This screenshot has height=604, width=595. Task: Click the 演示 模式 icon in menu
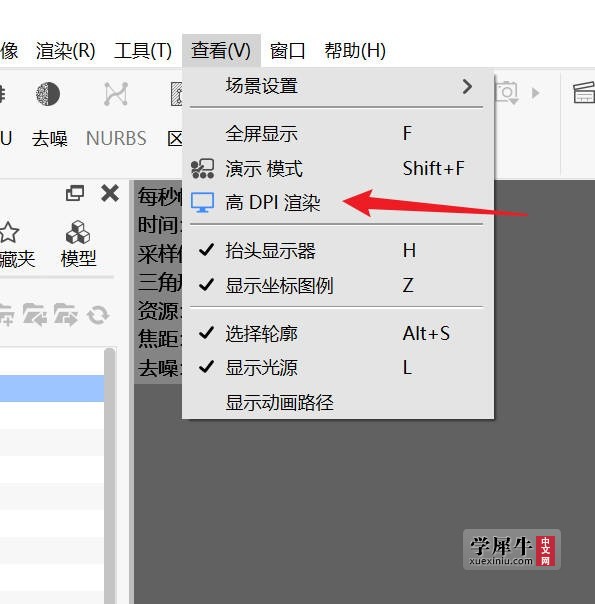point(203,169)
